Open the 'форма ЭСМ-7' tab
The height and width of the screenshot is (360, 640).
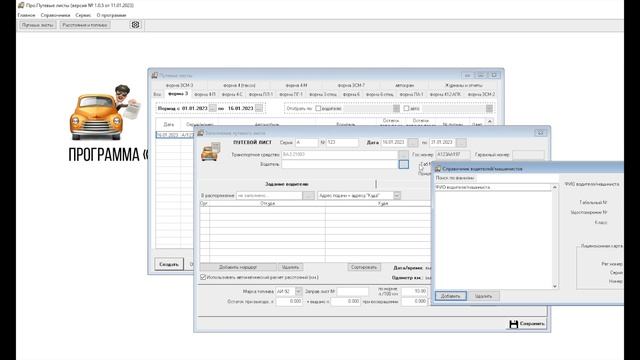point(351,85)
